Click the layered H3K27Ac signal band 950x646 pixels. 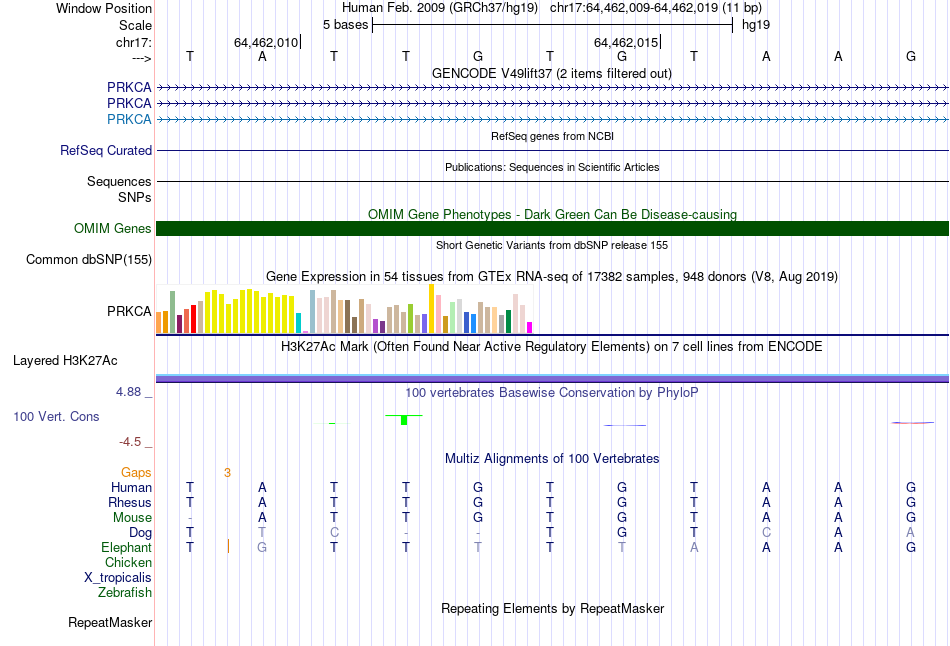pyautogui.click(x=552, y=378)
